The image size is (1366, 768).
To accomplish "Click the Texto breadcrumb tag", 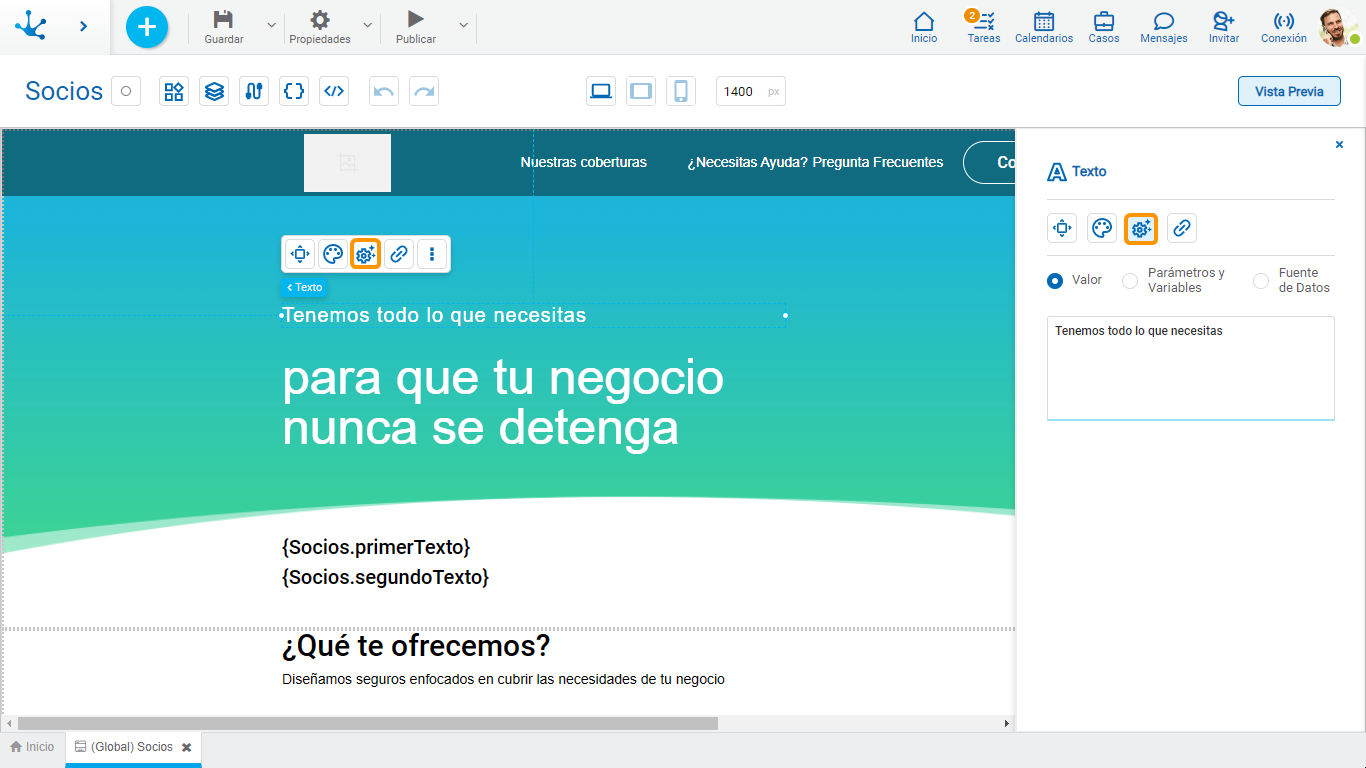I will pos(304,287).
